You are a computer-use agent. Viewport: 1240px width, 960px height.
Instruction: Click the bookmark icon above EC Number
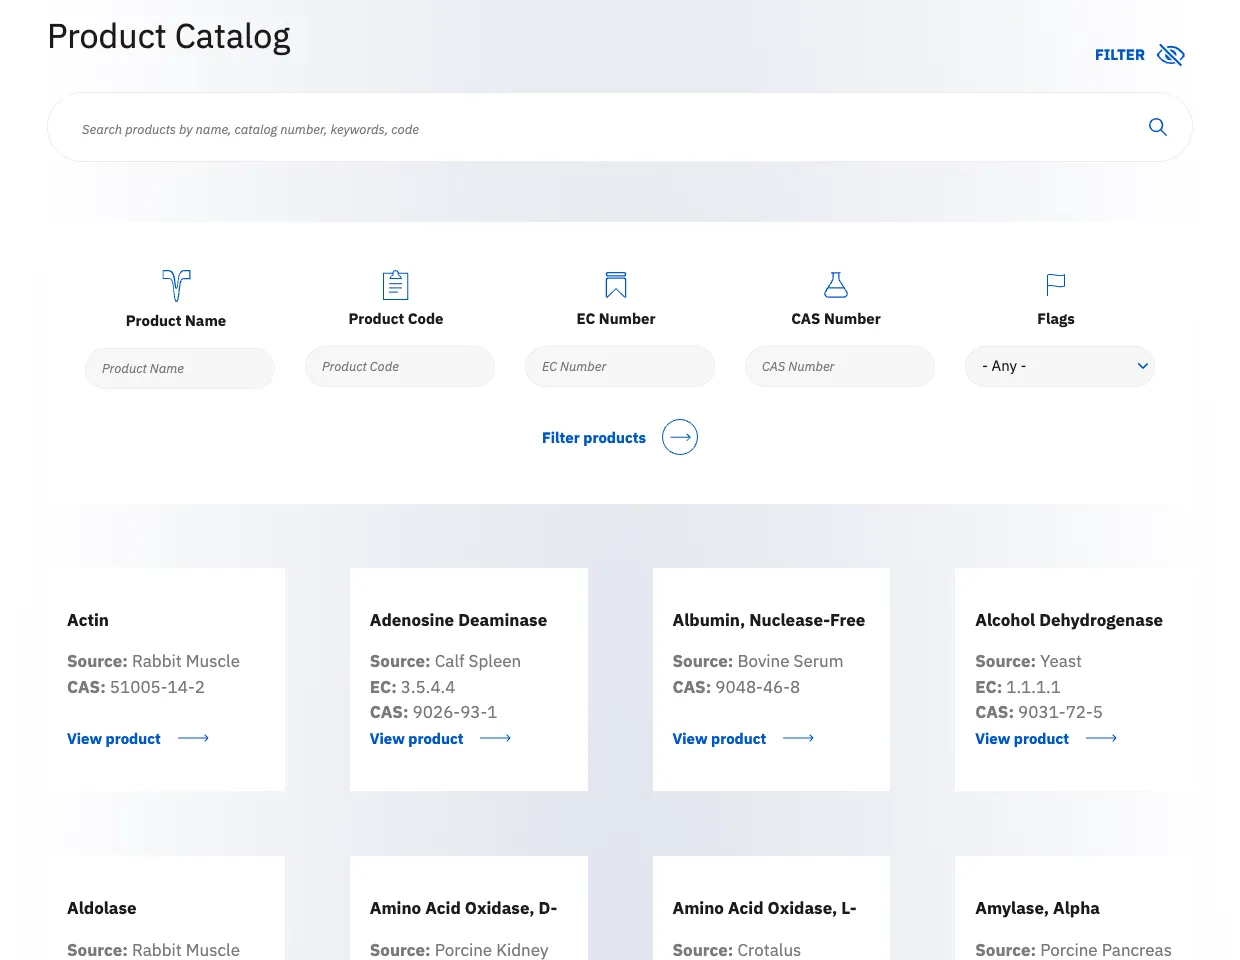(x=616, y=285)
